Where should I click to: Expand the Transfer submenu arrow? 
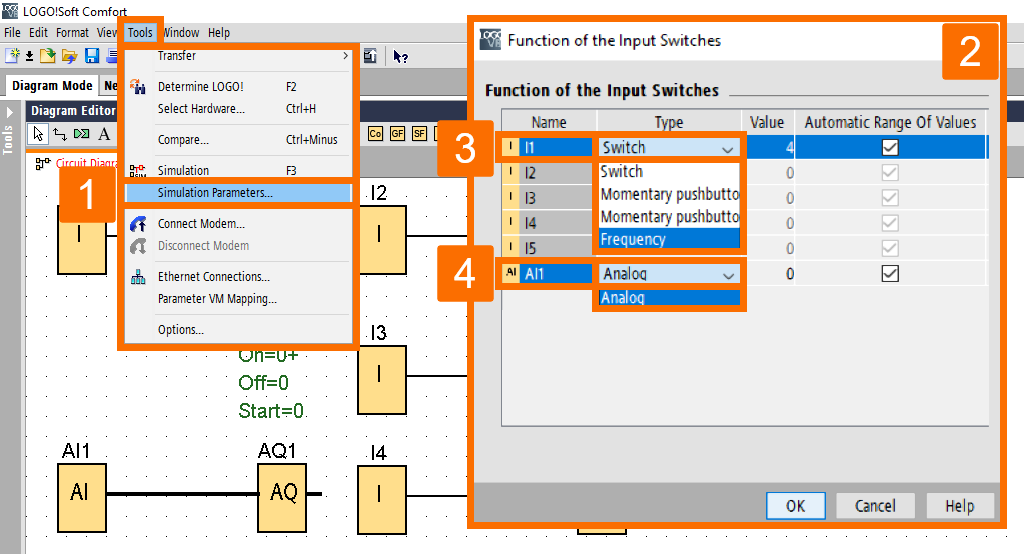(x=345, y=56)
